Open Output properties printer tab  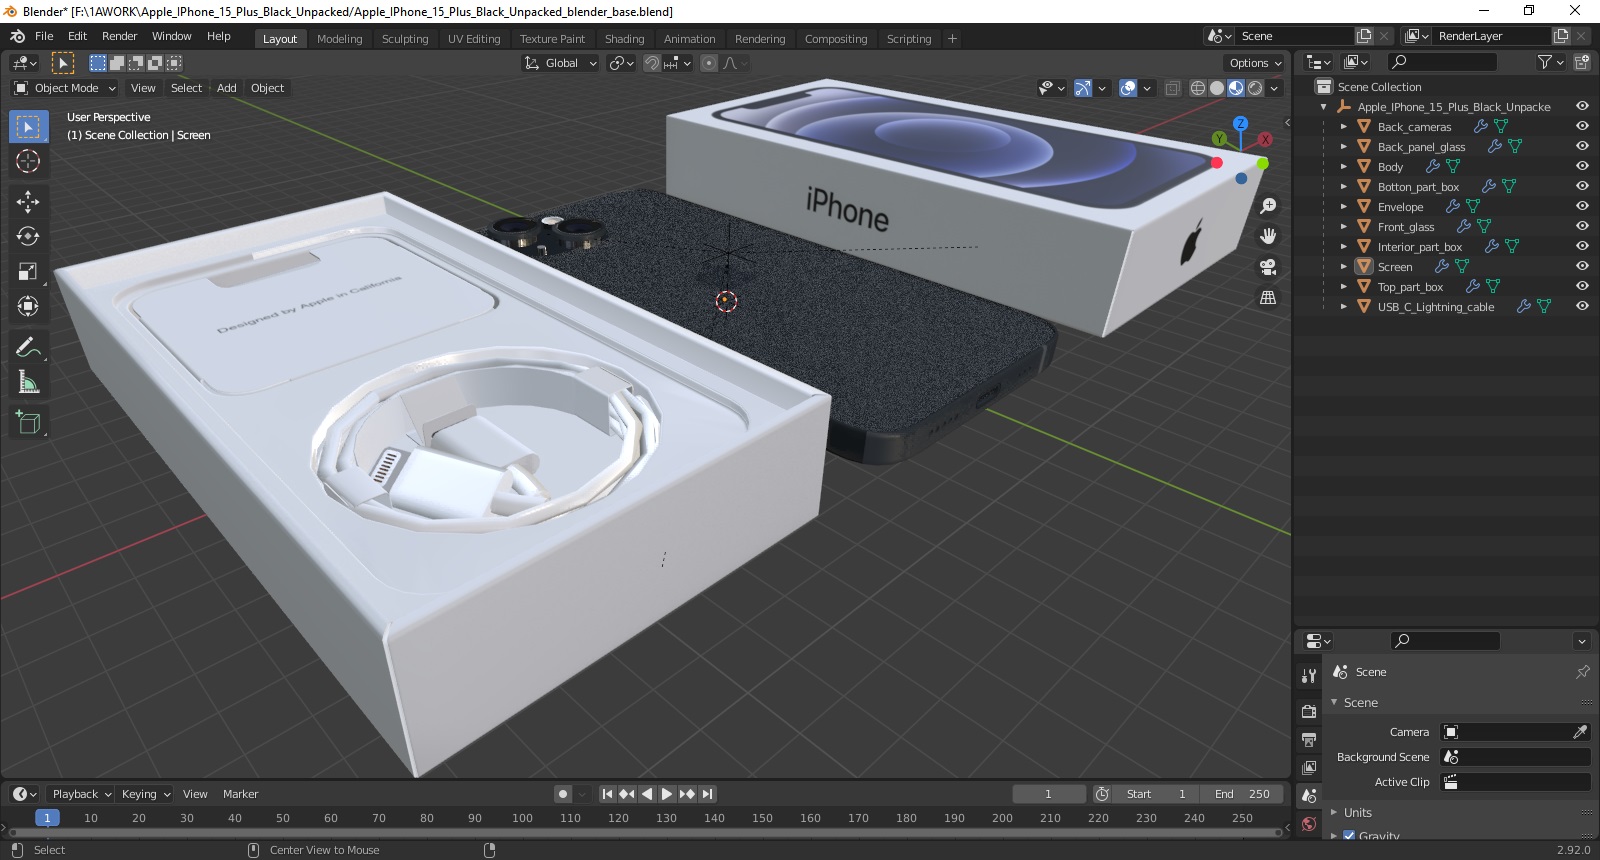coord(1309,740)
